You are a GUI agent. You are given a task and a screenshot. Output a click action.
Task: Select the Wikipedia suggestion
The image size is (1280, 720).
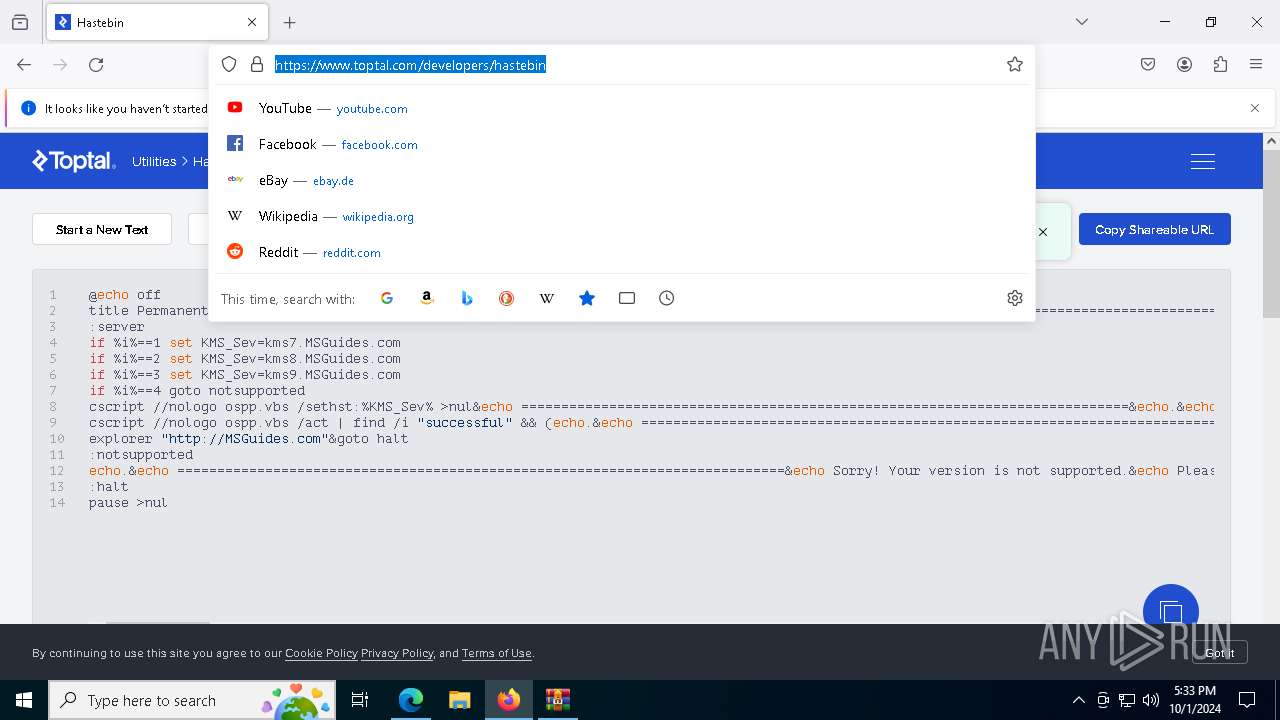[622, 216]
